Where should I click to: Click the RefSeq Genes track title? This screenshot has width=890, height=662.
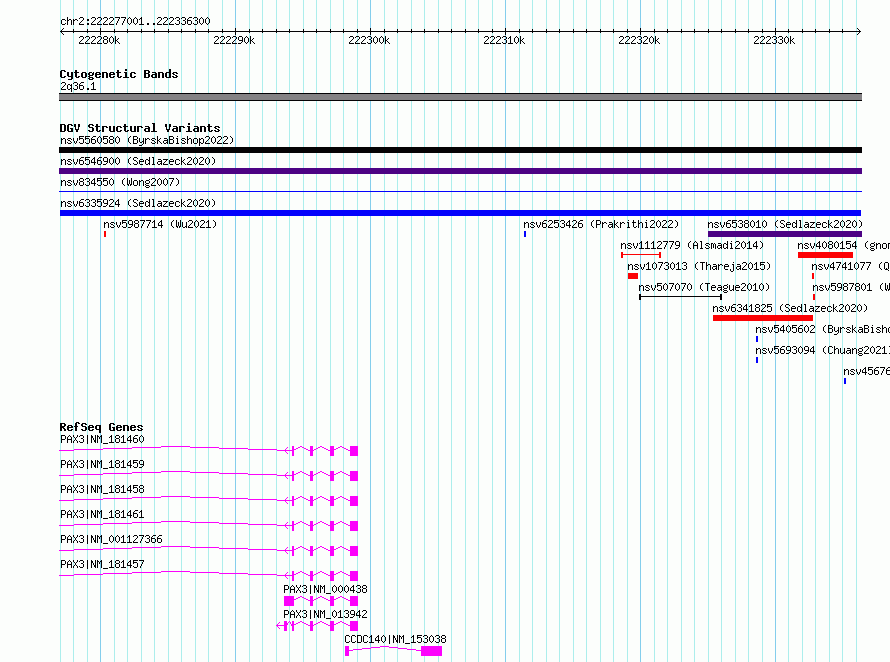coord(102,427)
